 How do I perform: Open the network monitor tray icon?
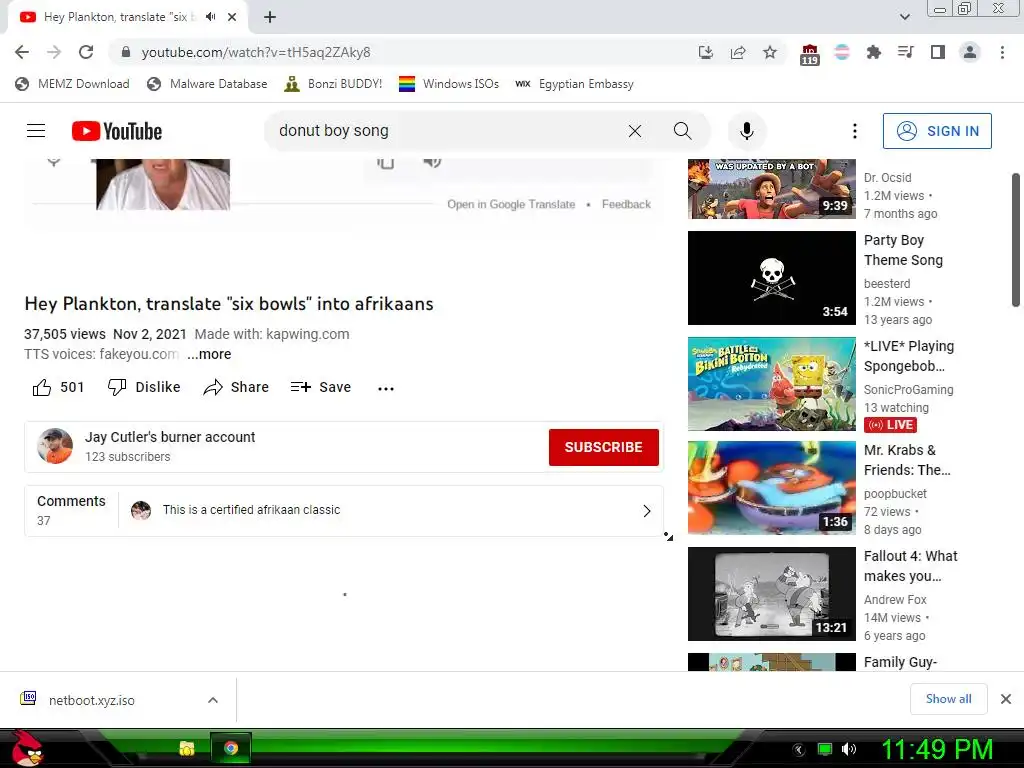click(x=825, y=749)
